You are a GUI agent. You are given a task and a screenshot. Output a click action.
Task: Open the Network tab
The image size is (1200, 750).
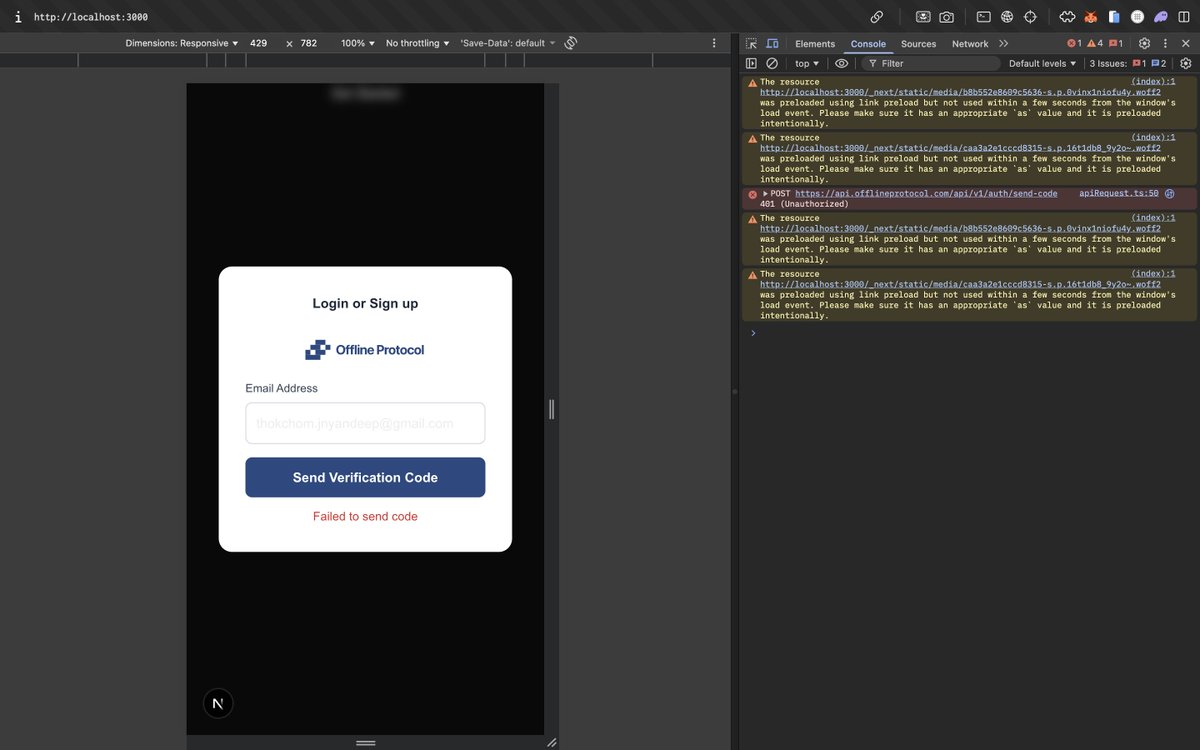point(970,44)
